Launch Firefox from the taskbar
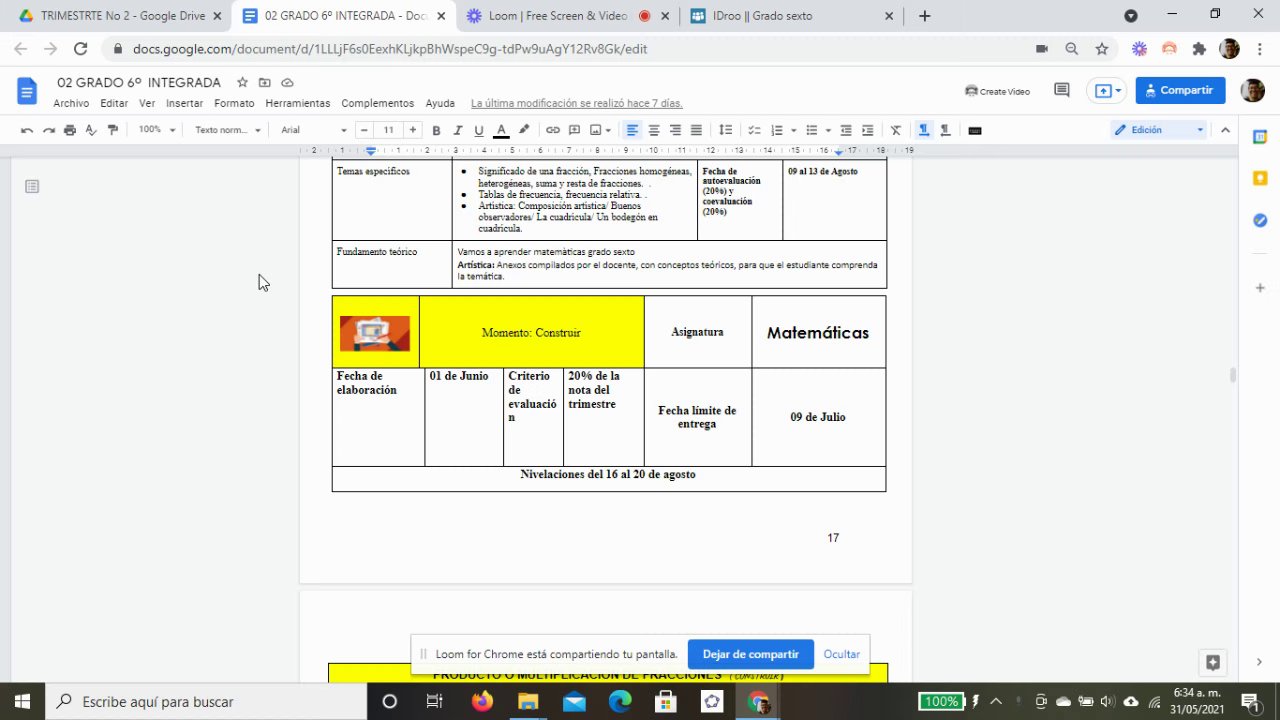The width and height of the screenshot is (1280, 720). [482, 702]
